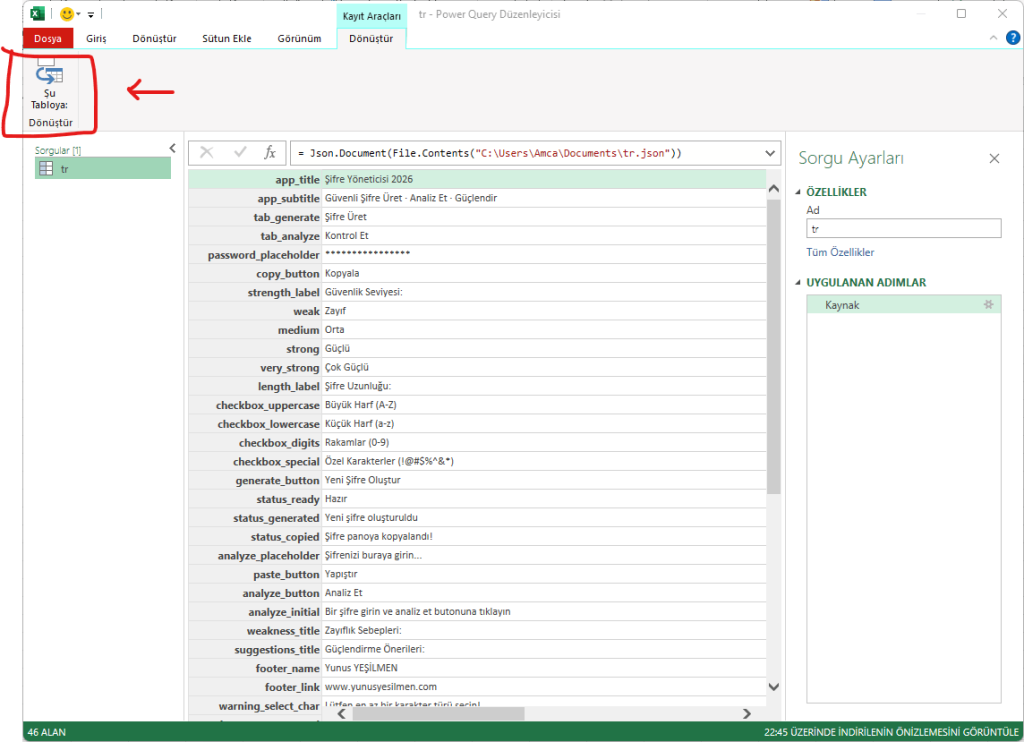
Task: Click the tab_generate value Şifre Üret
Action: (x=345, y=217)
